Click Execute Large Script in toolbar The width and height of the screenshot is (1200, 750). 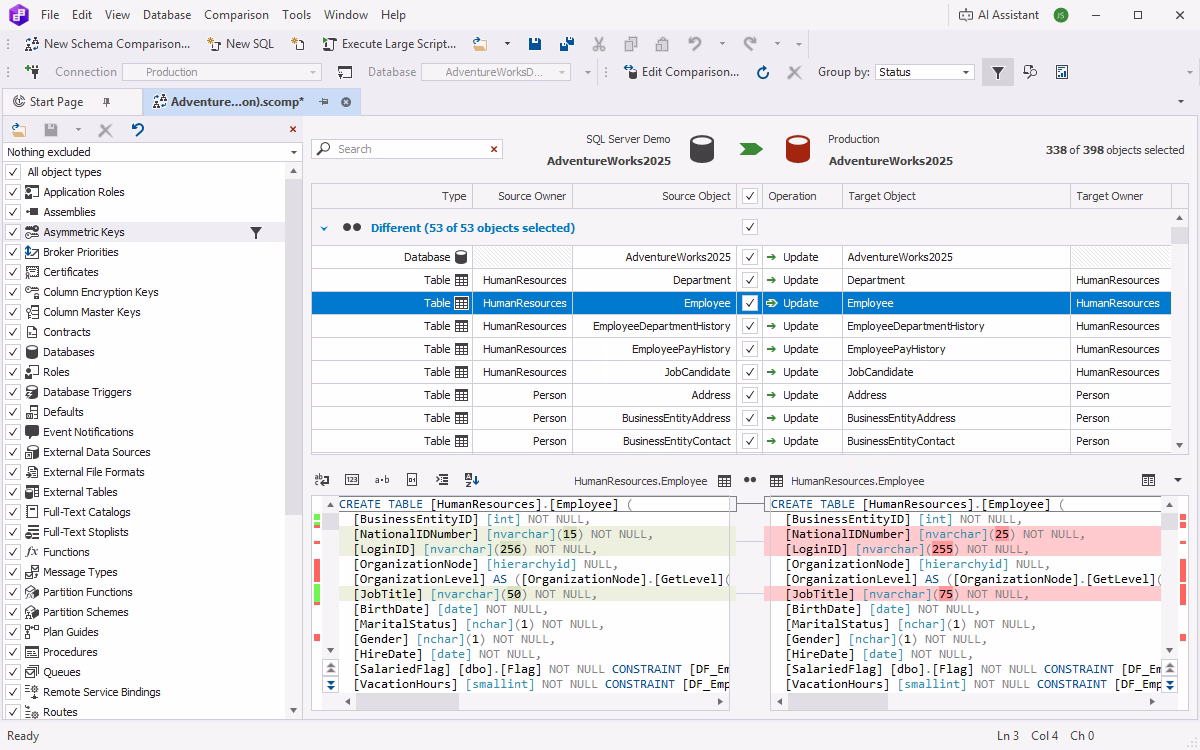click(x=389, y=44)
